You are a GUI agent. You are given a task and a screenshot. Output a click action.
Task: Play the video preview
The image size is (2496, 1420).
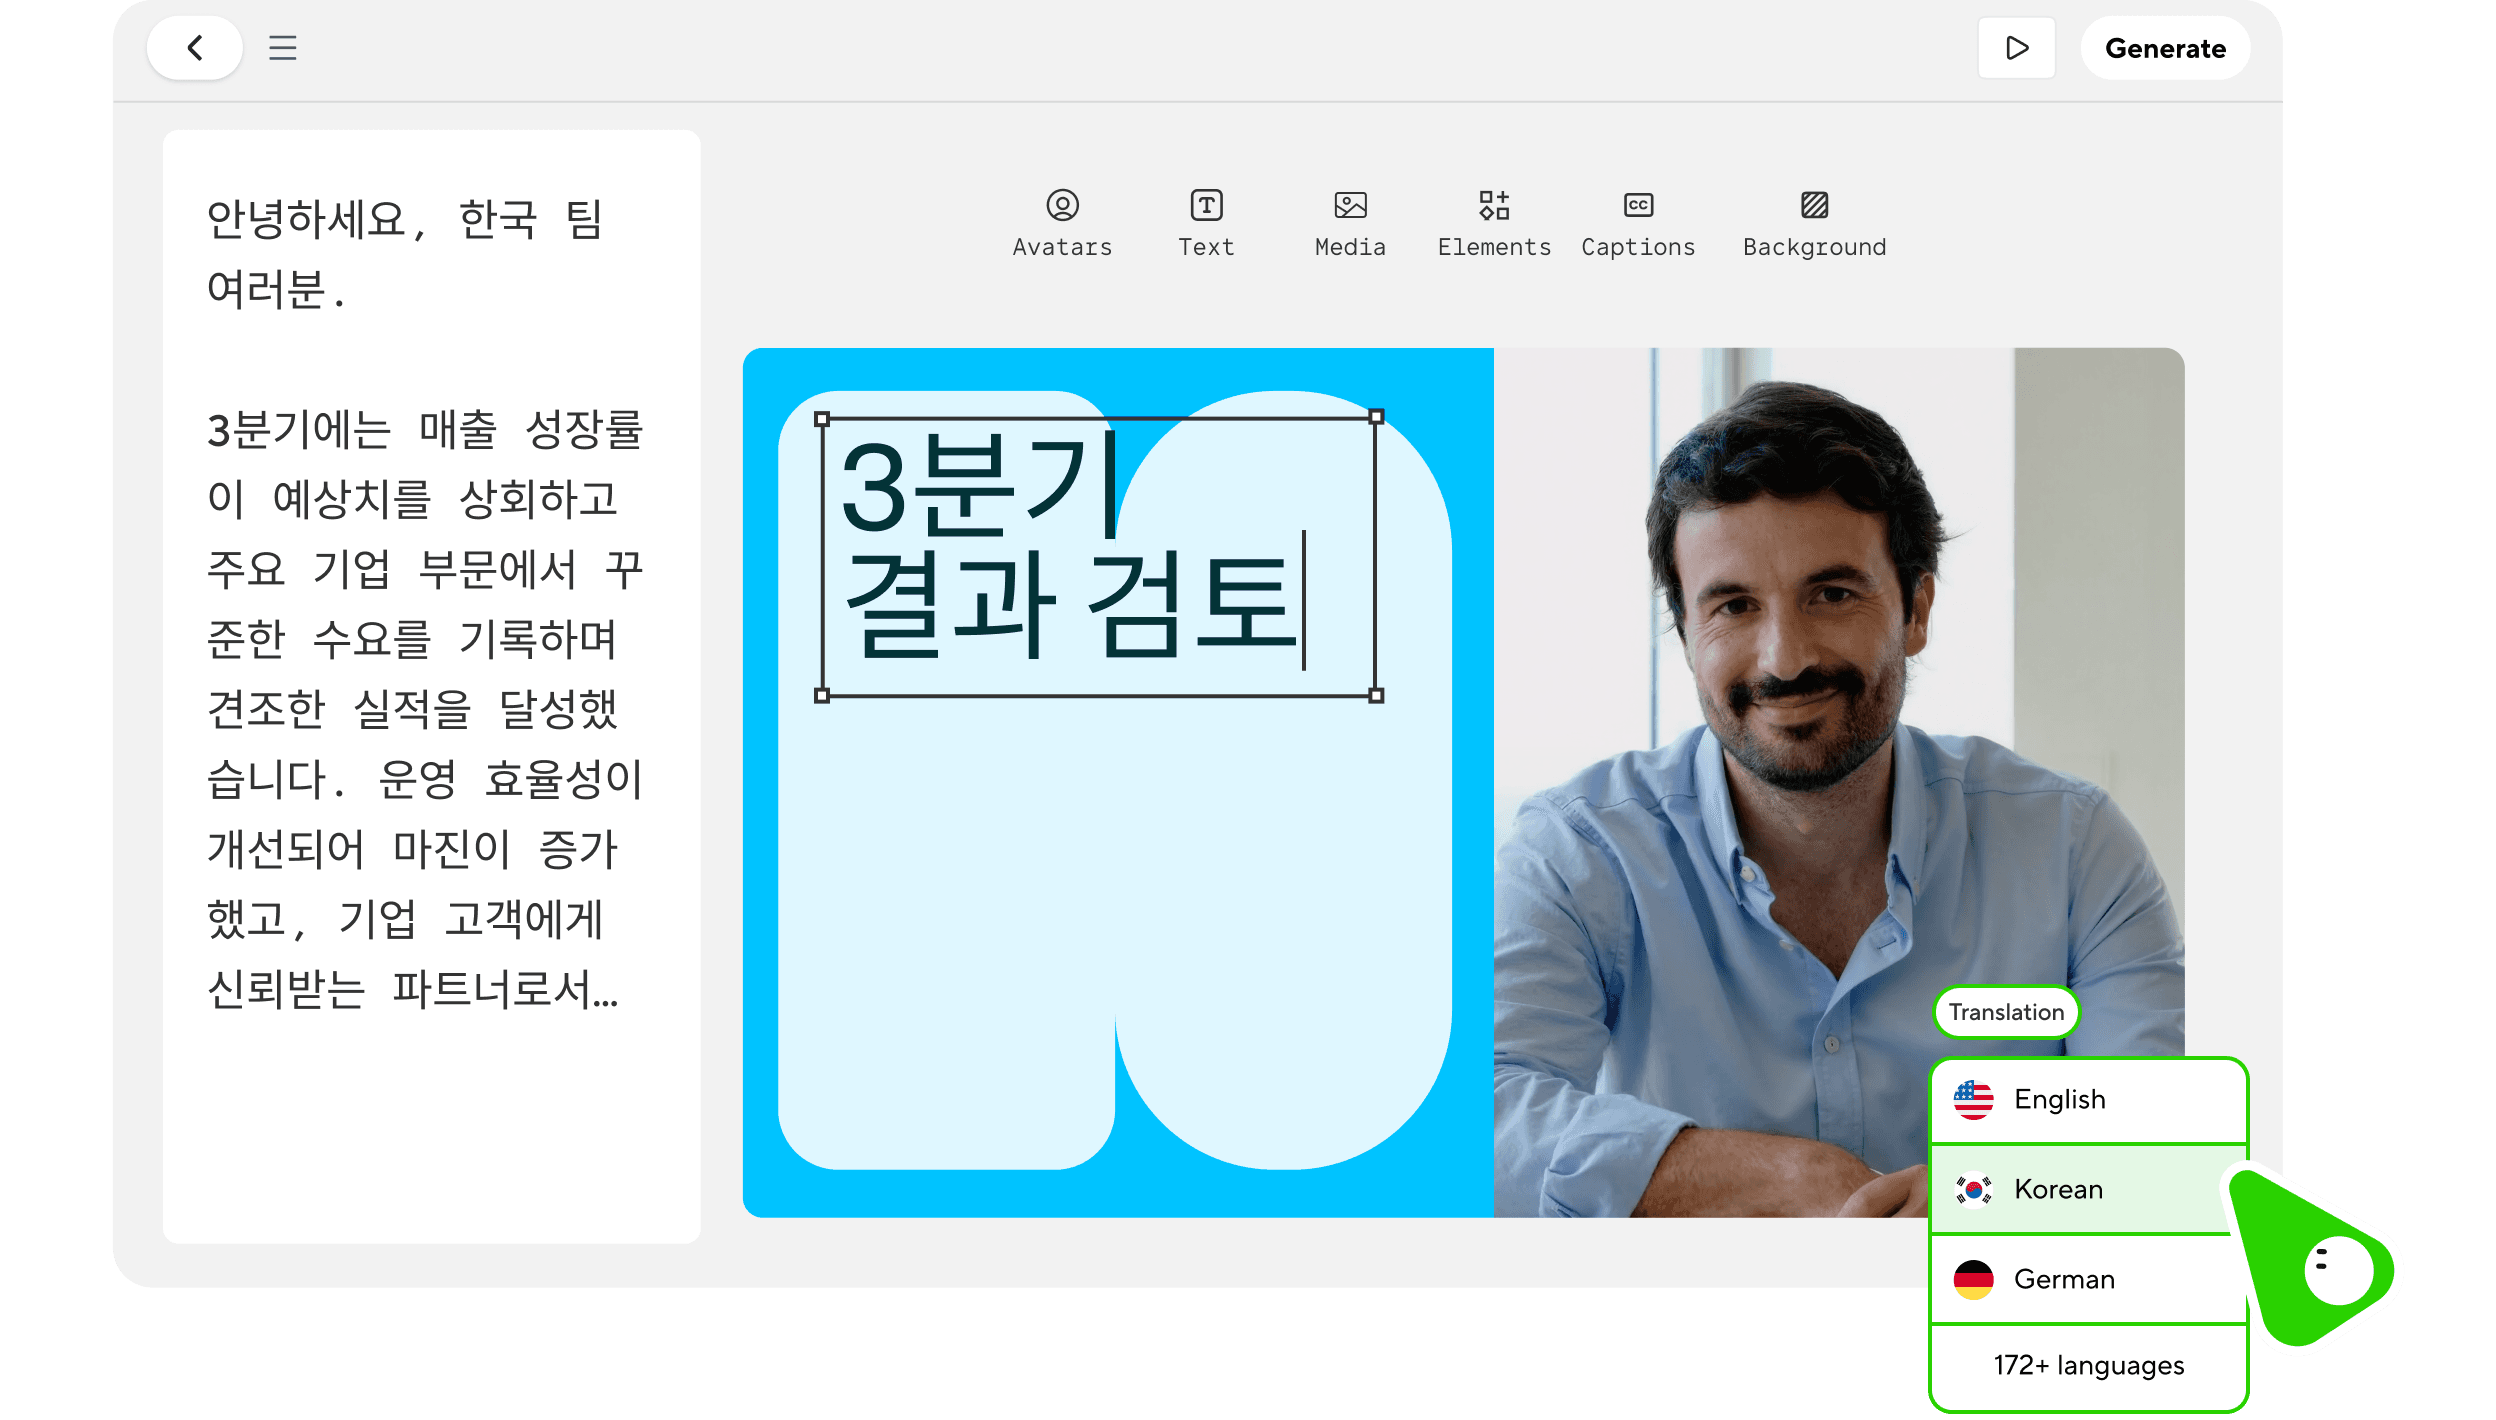click(x=2017, y=47)
